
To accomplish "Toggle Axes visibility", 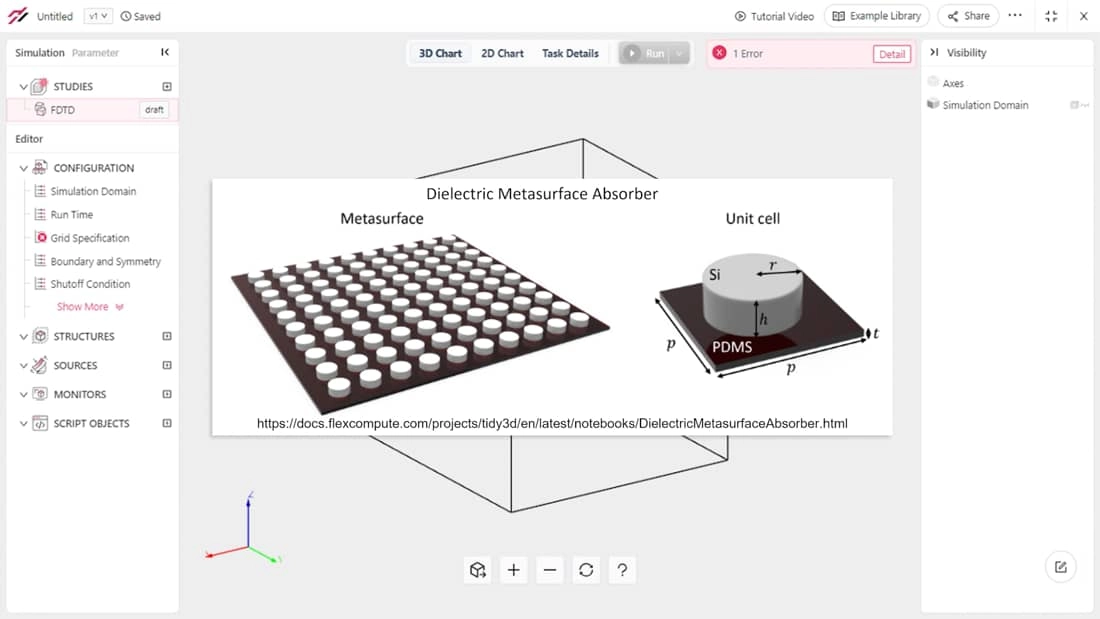I will pyautogui.click(x=933, y=83).
